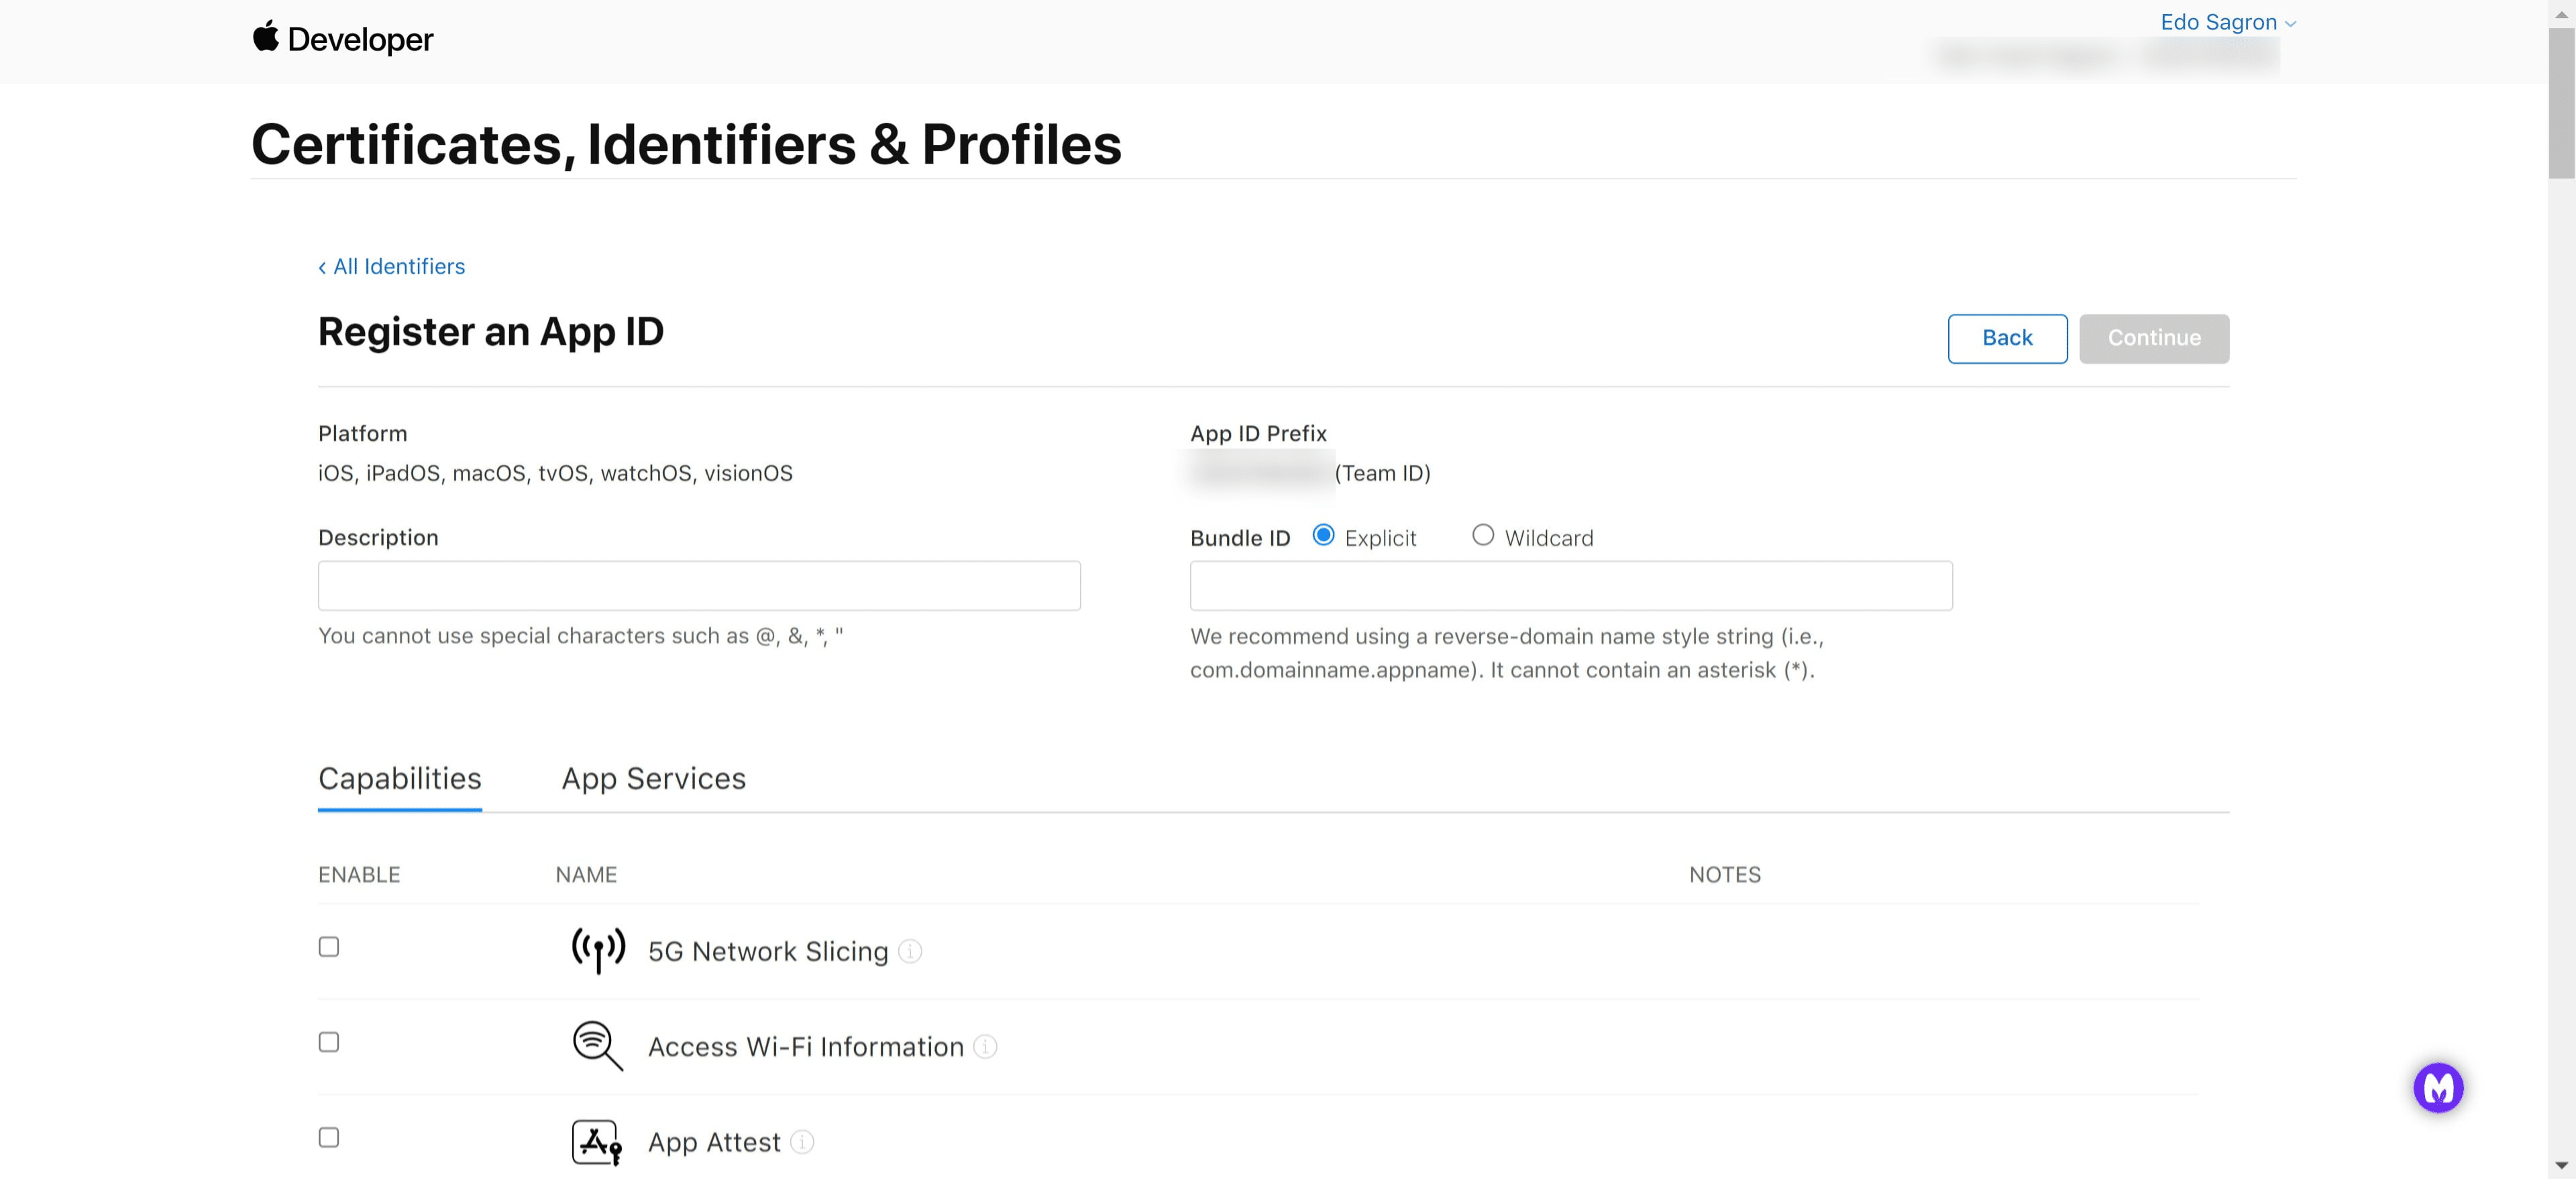Enable the App Attest capability
This screenshot has width=2576, height=1179.
(328, 1136)
